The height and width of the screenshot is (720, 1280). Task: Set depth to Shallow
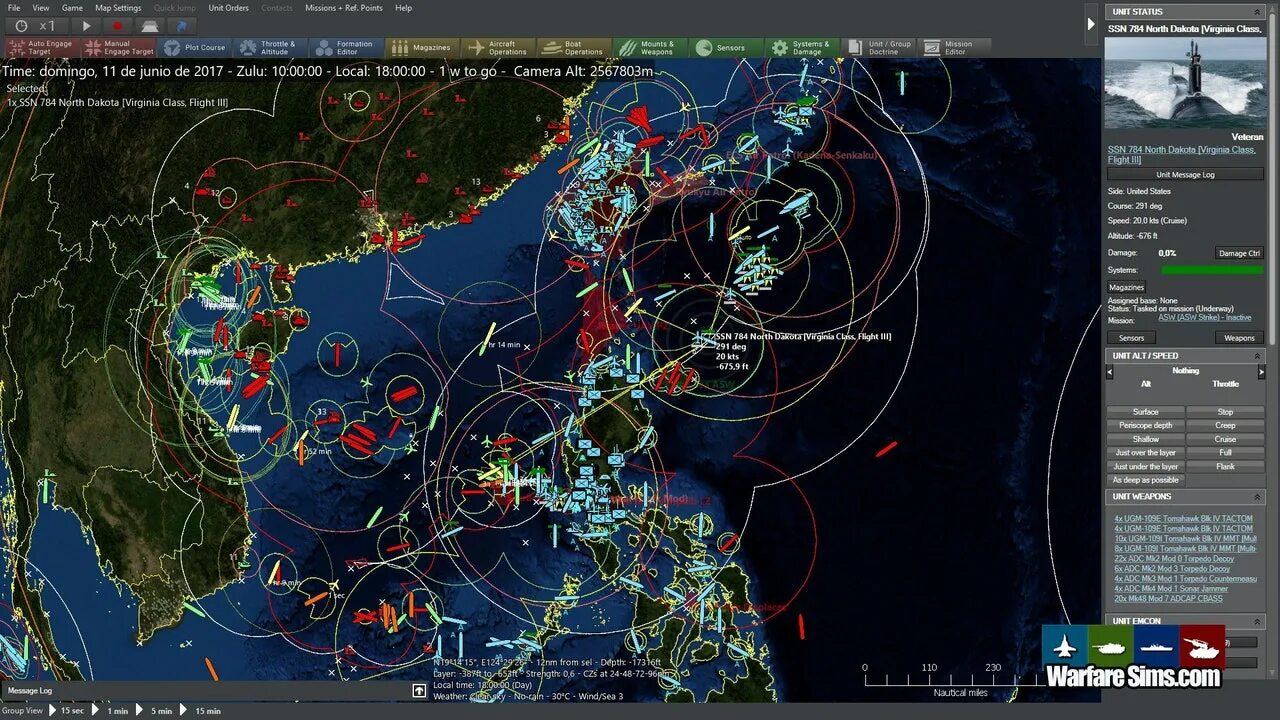[x=1146, y=439]
